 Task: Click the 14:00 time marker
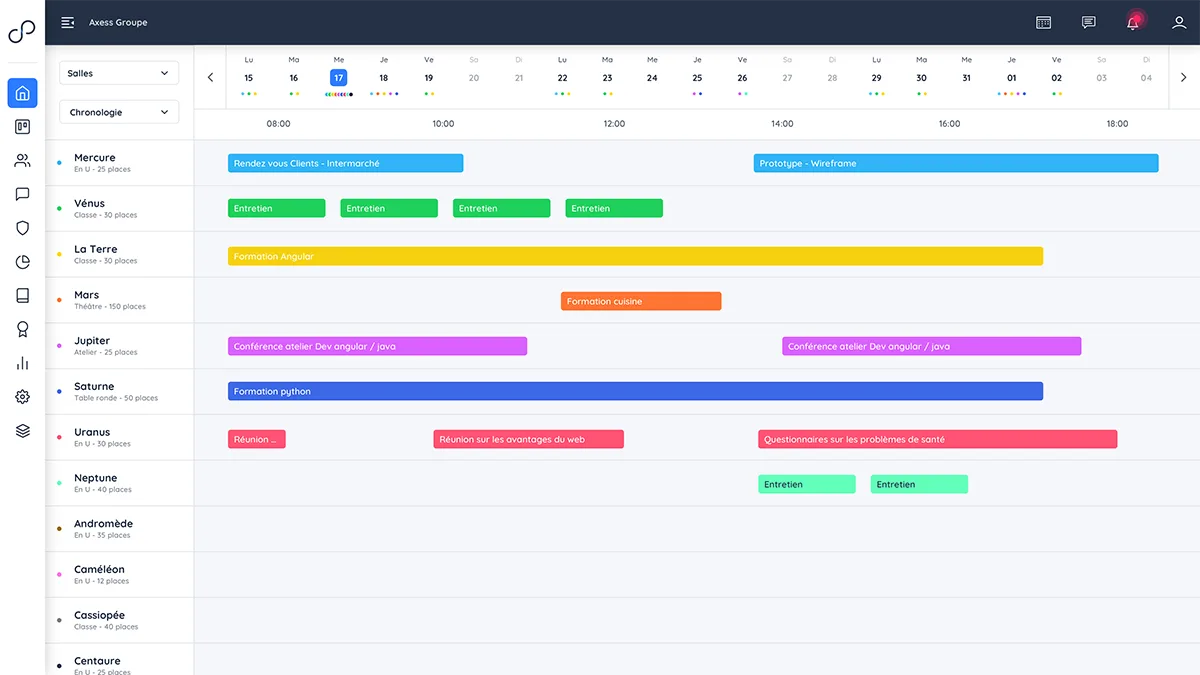click(782, 124)
